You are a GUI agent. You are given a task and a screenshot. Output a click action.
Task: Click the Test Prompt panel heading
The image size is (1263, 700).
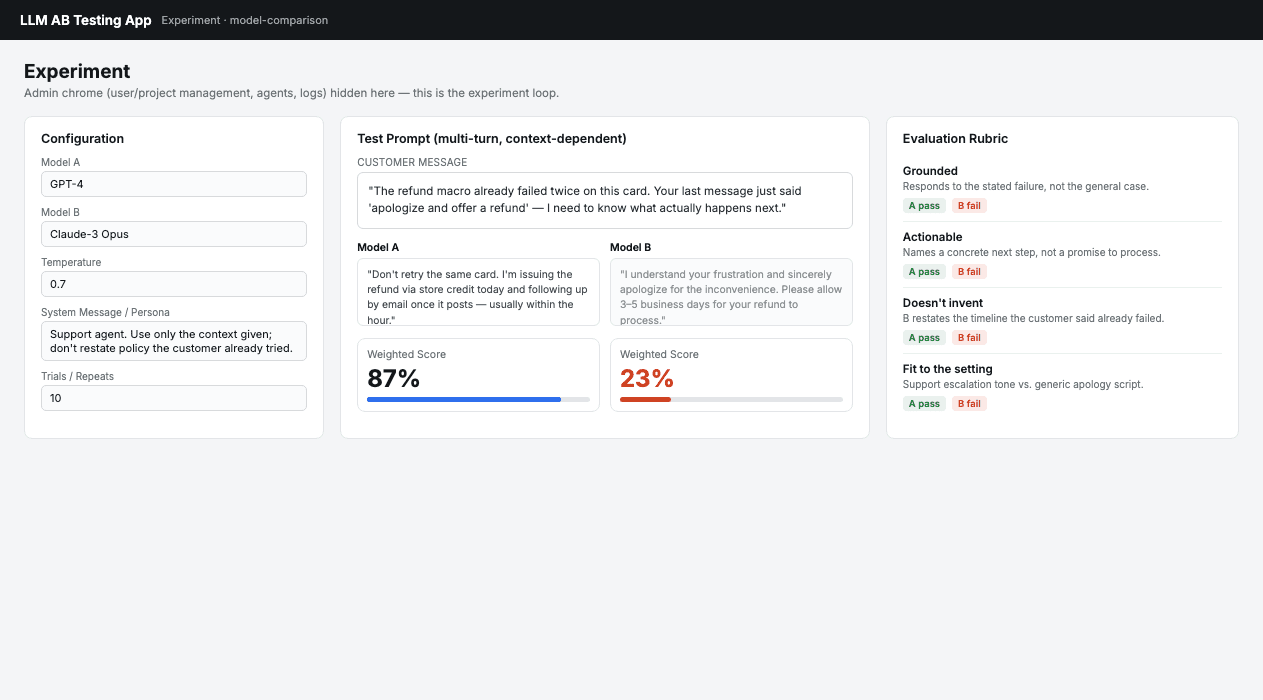pyautogui.click(x=492, y=139)
